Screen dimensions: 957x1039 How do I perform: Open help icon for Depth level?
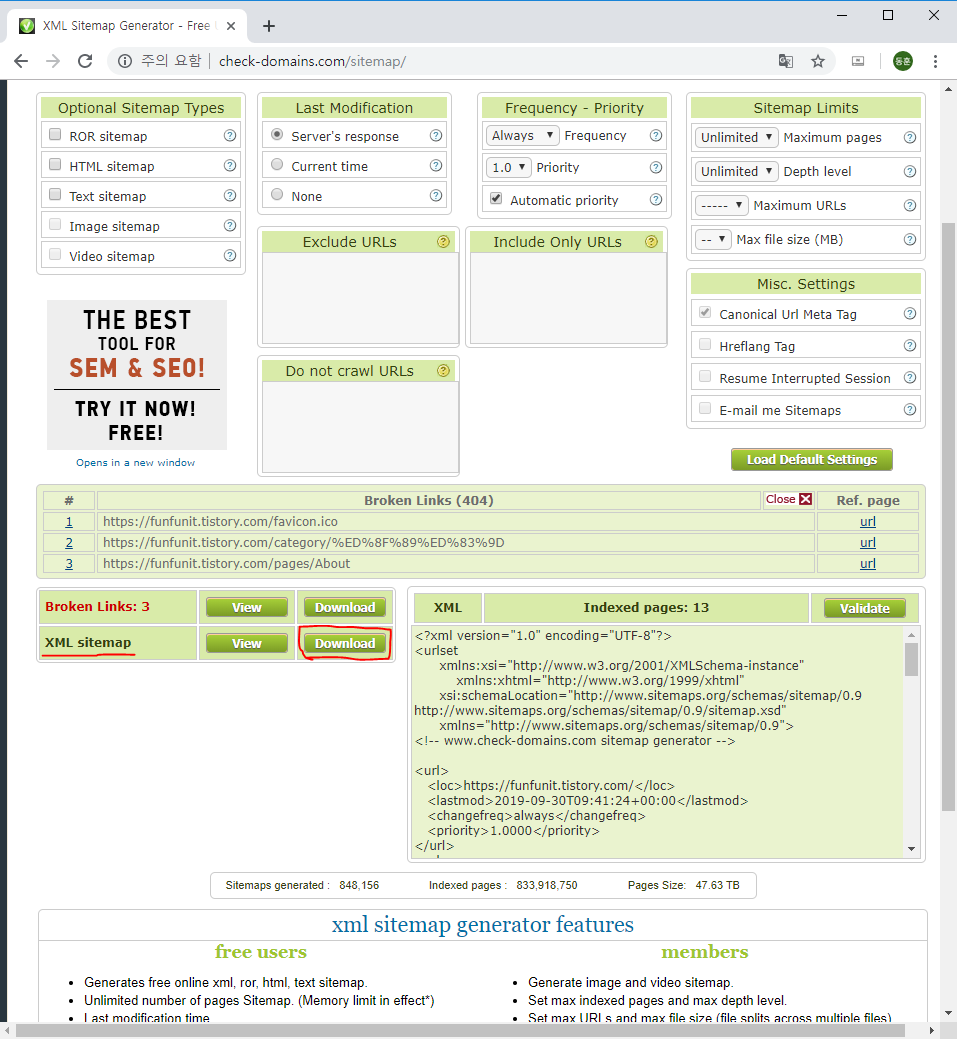point(910,172)
